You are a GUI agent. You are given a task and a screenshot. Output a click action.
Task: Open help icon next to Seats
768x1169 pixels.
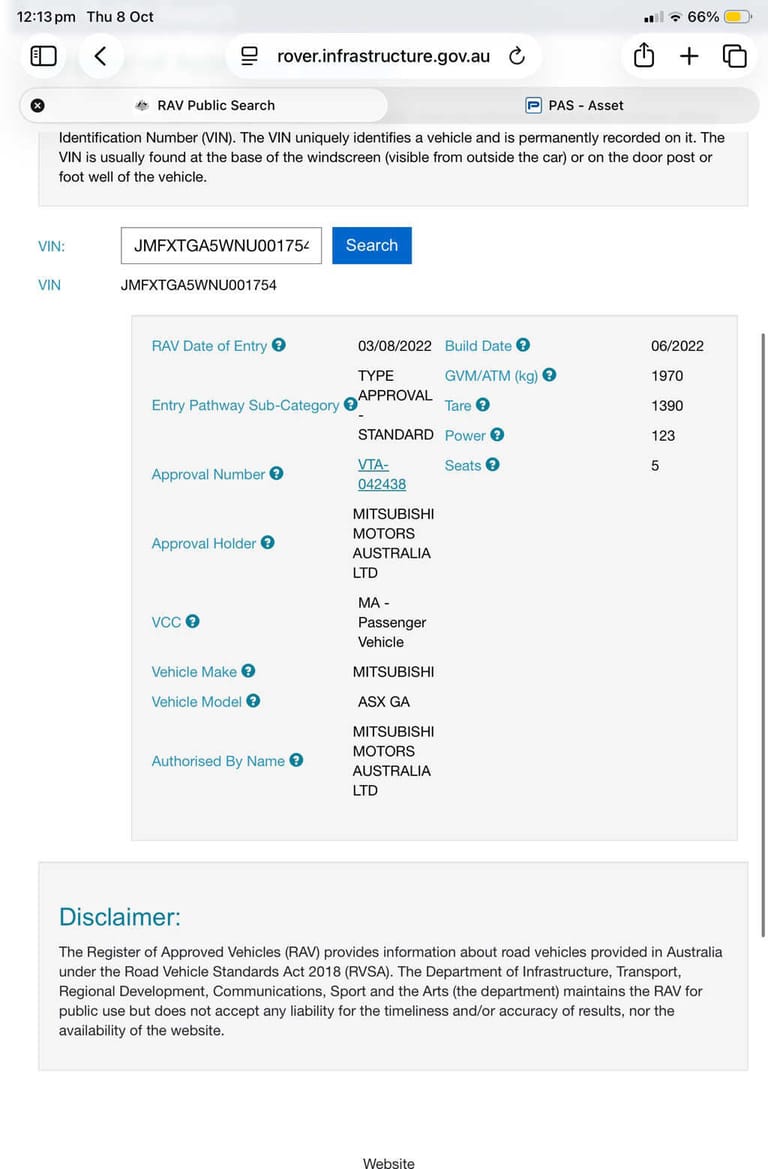492,464
